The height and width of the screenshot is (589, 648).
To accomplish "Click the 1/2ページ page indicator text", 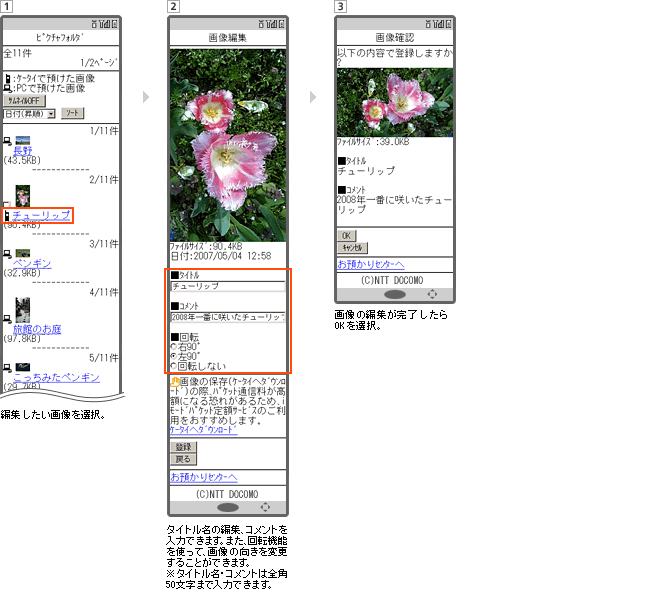I will click(99, 63).
